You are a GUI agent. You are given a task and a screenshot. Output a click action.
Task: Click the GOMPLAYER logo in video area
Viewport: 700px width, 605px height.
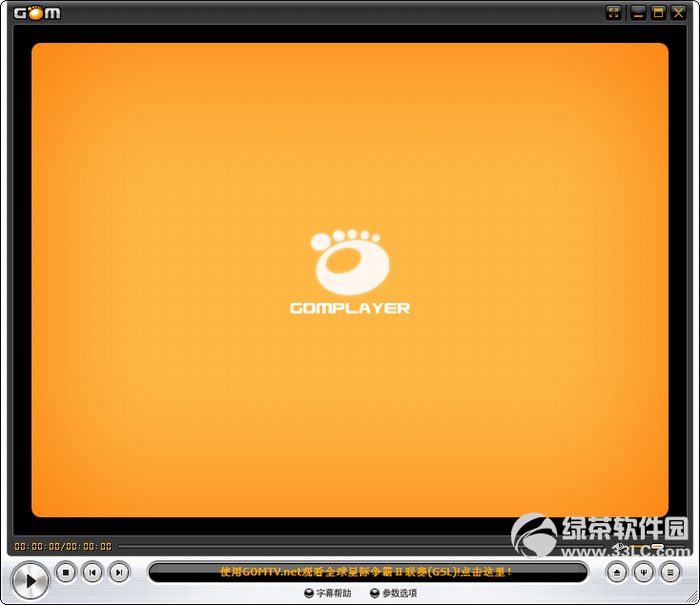click(x=350, y=272)
